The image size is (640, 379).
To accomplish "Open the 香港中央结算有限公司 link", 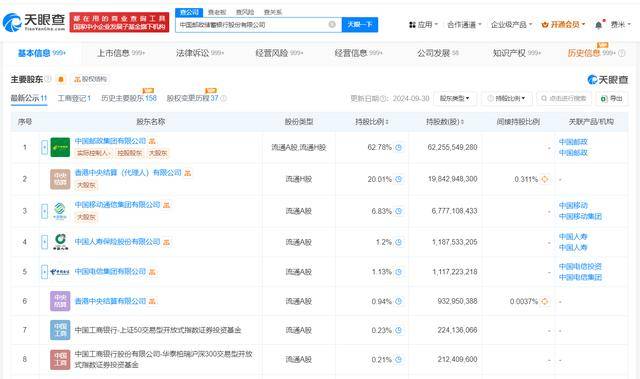I will point(110,301).
